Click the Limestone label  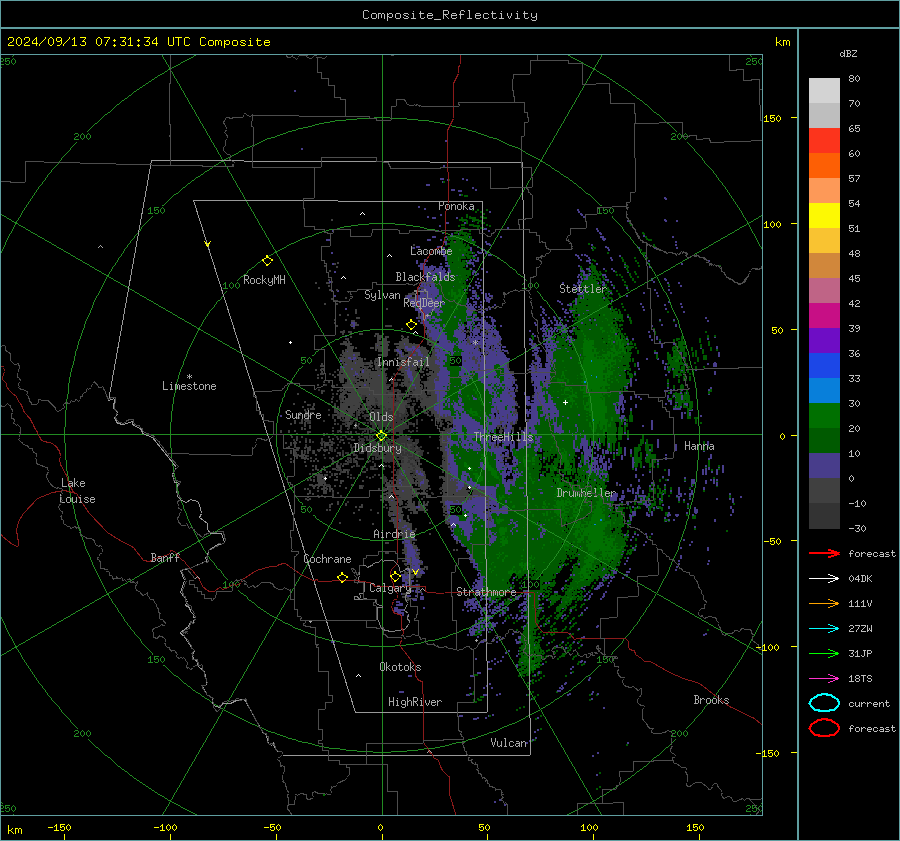[189, 386]
